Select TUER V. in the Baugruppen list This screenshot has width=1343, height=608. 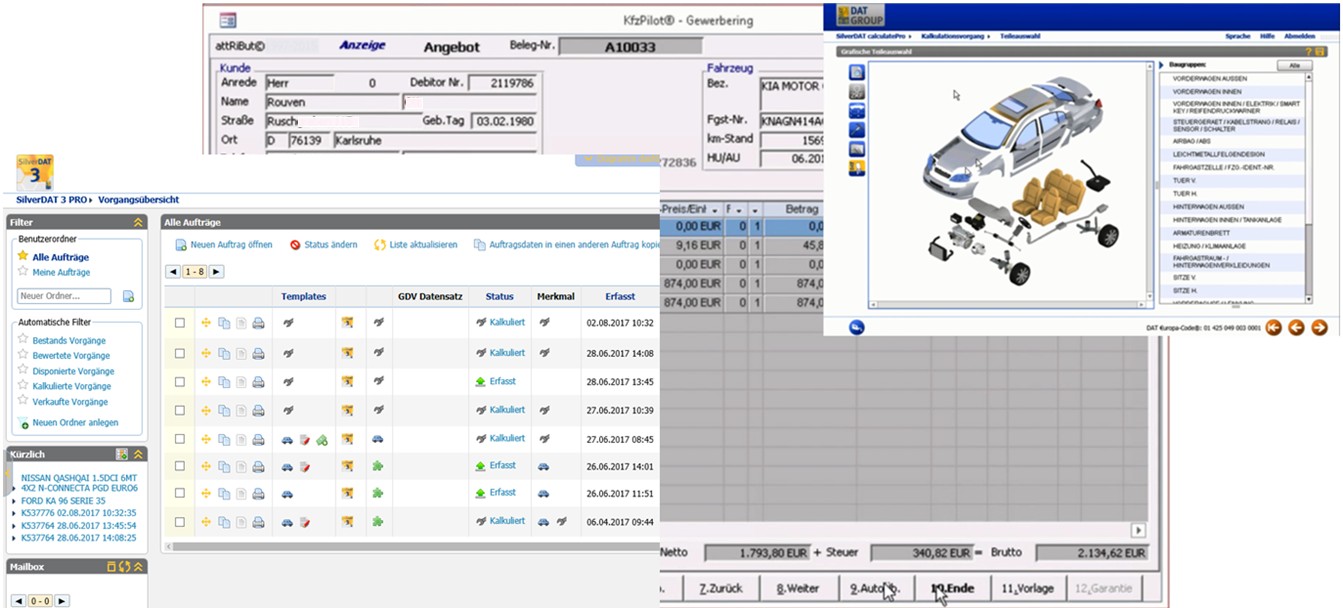pos(1185,180)
